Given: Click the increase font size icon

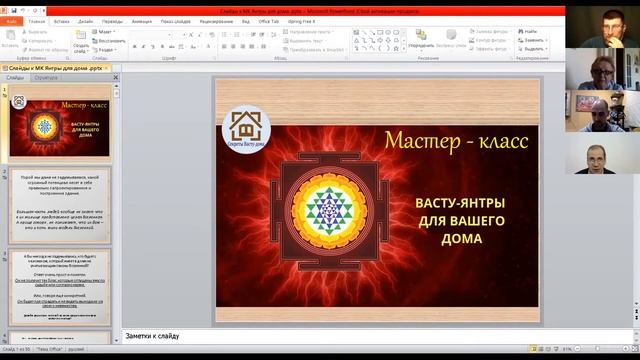Looking at the screenshot, I should pos(191,35).
